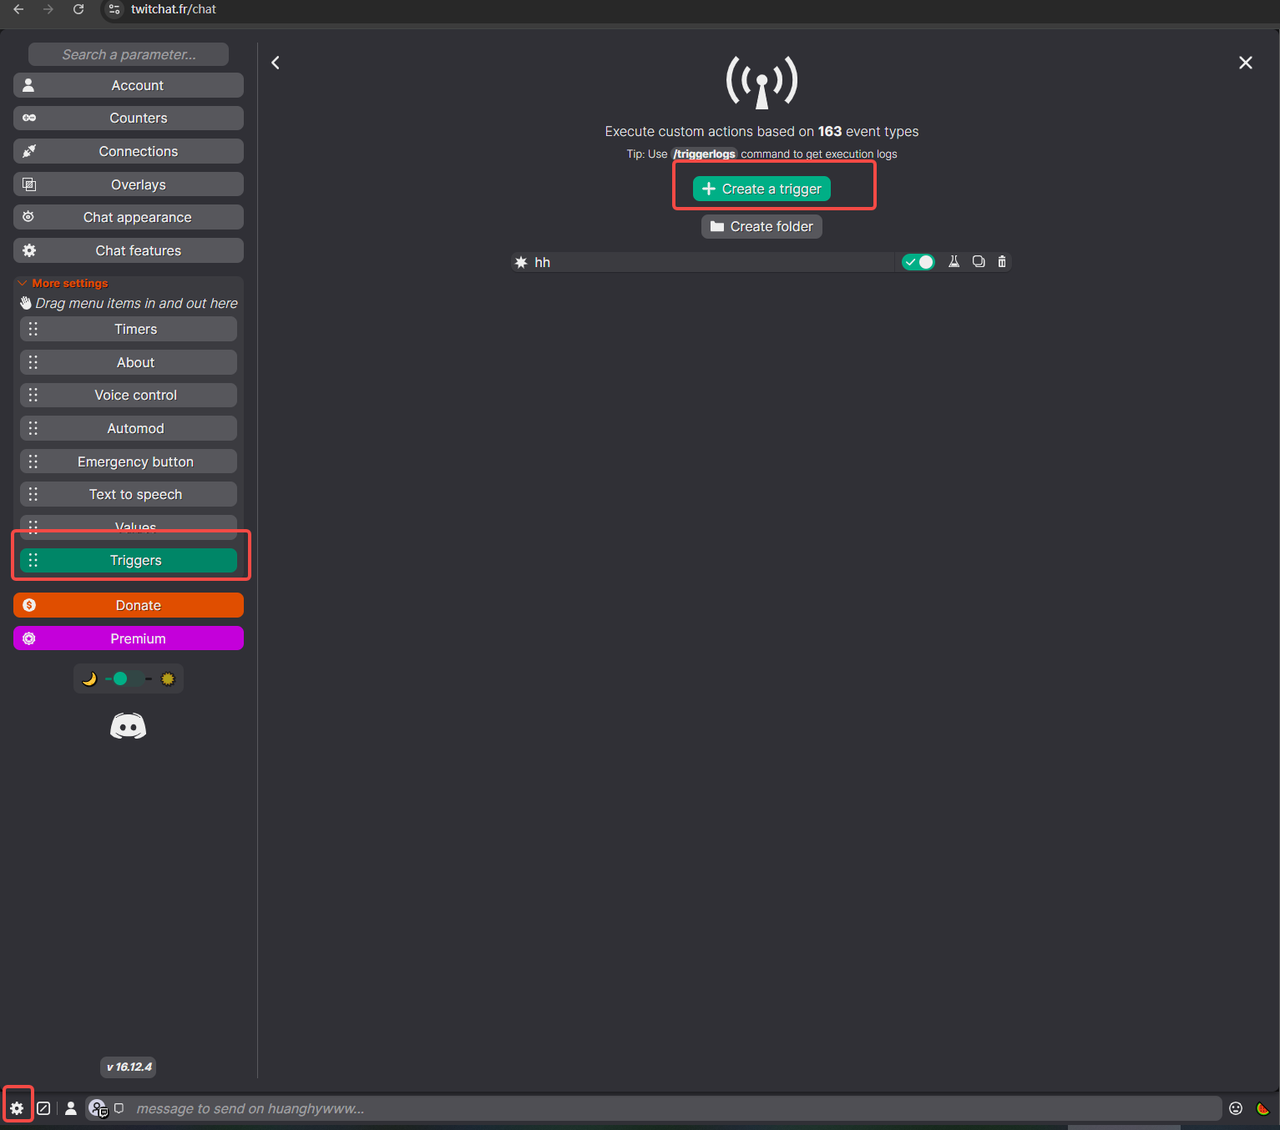
Task: Focus the Search a parameter field
Action: tap(128, 55)
